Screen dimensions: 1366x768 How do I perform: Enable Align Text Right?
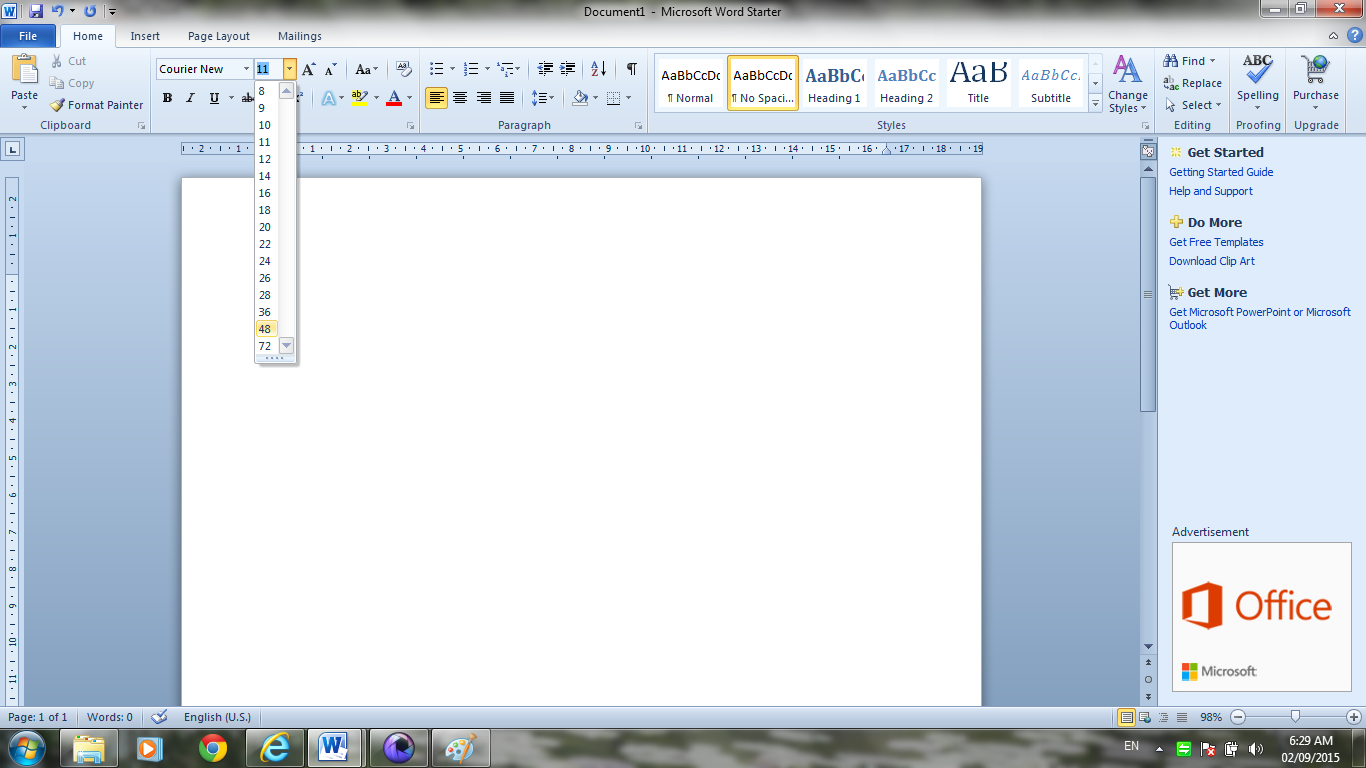484,98
